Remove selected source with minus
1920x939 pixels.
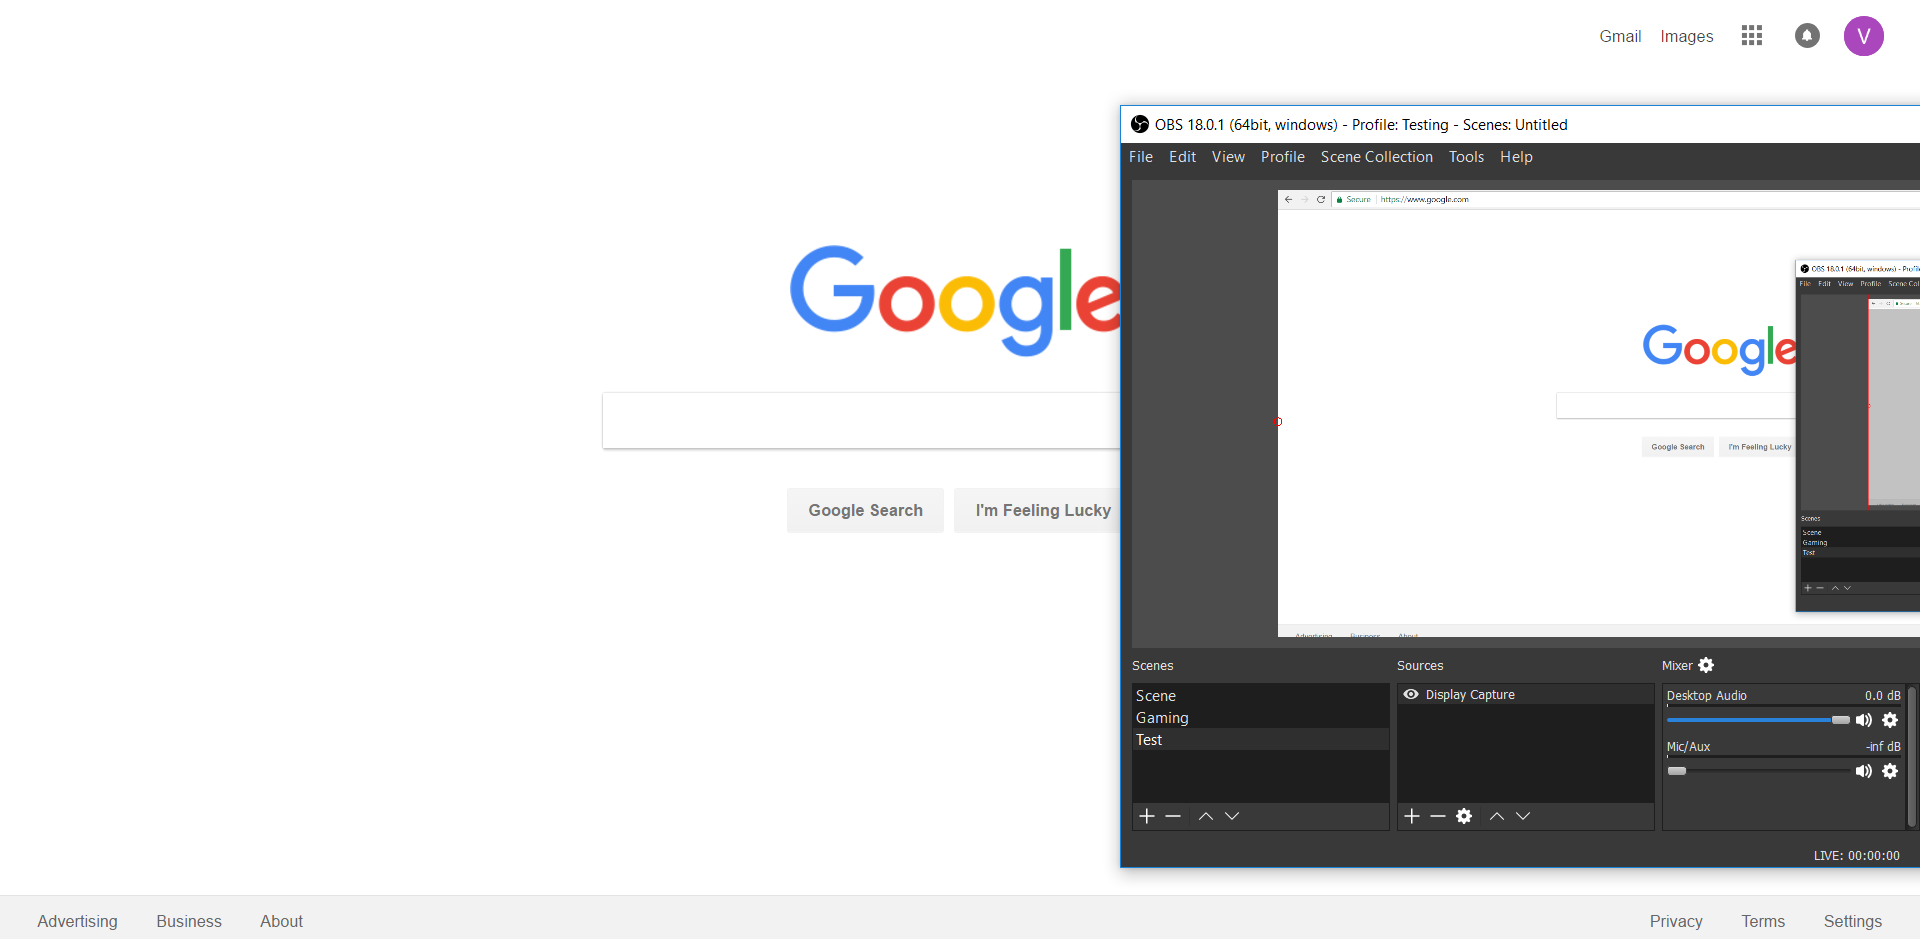point(1438,816)
